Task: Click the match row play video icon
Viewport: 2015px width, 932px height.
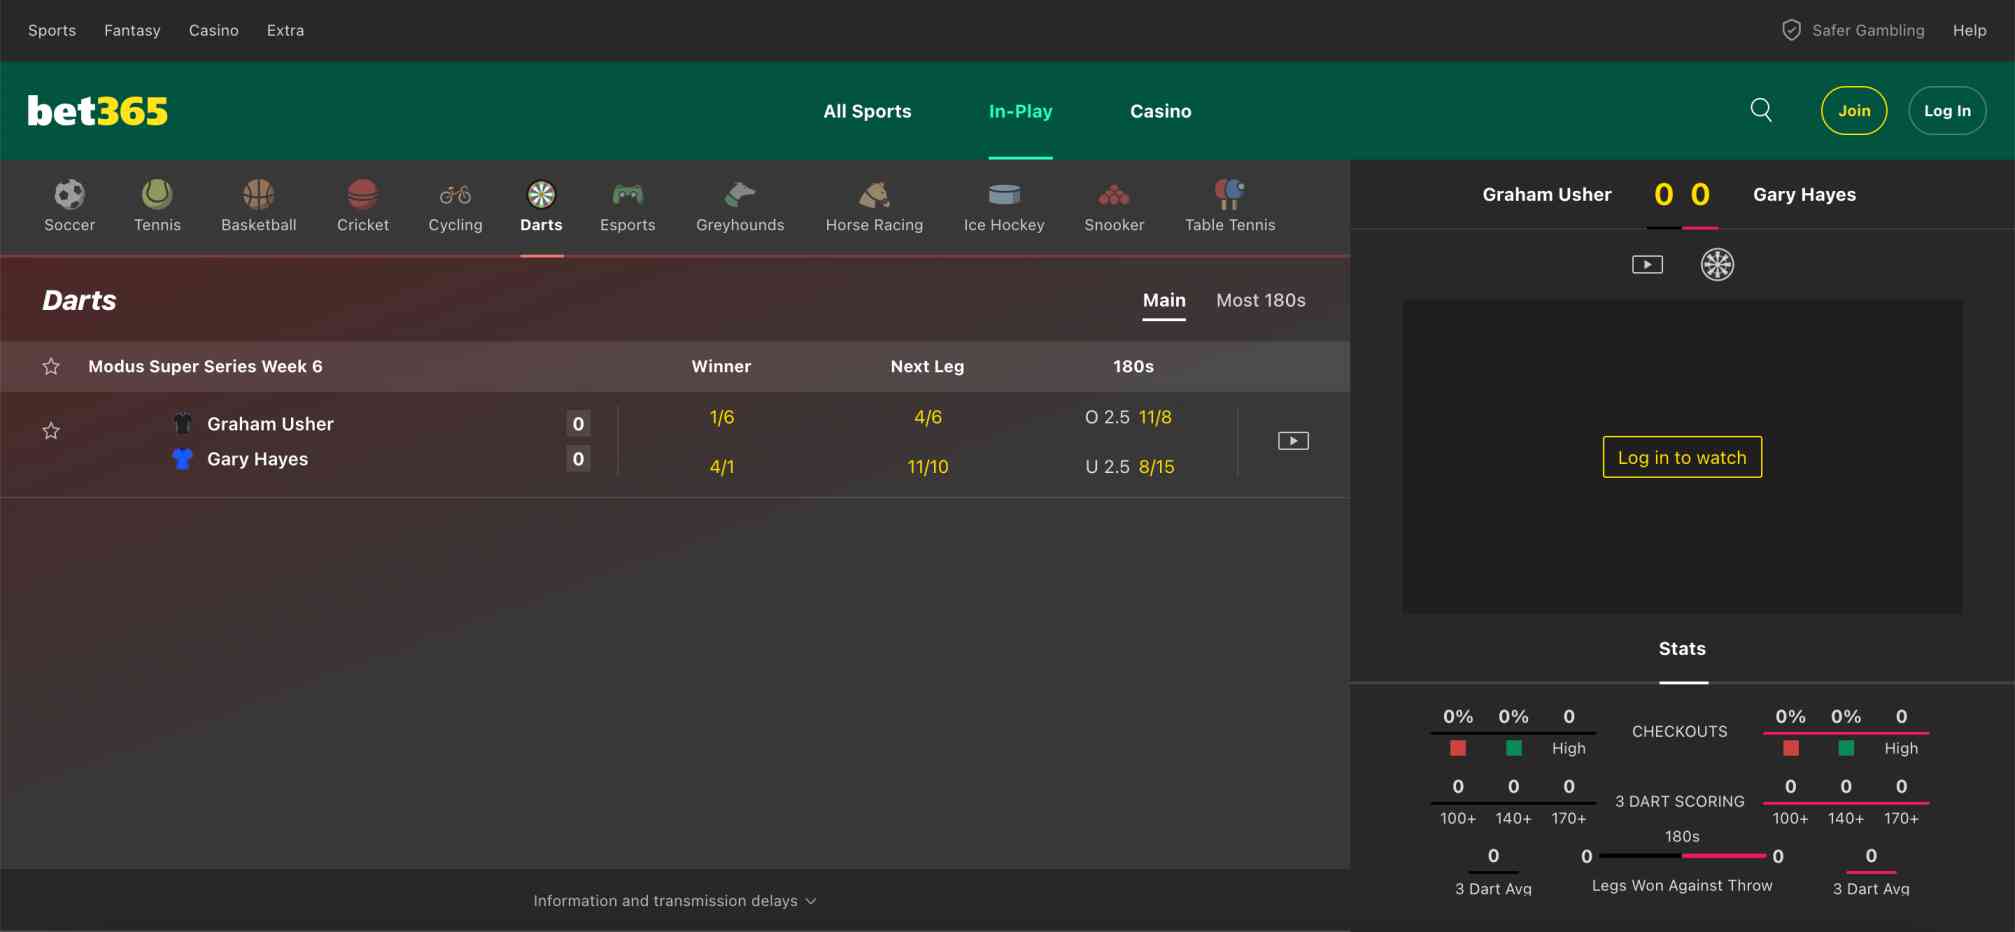Action: tap(1293, 440)
